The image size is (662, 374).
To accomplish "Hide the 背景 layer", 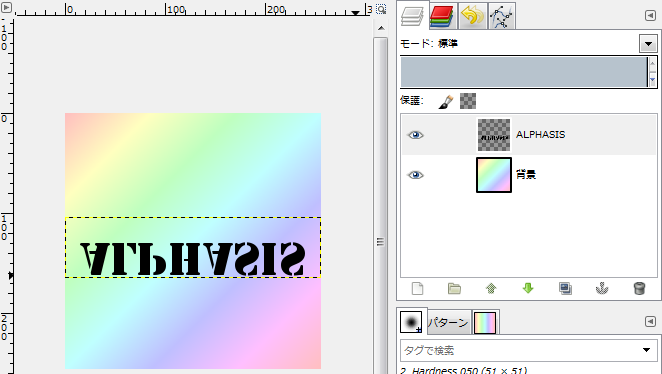I will coord(415,175).
